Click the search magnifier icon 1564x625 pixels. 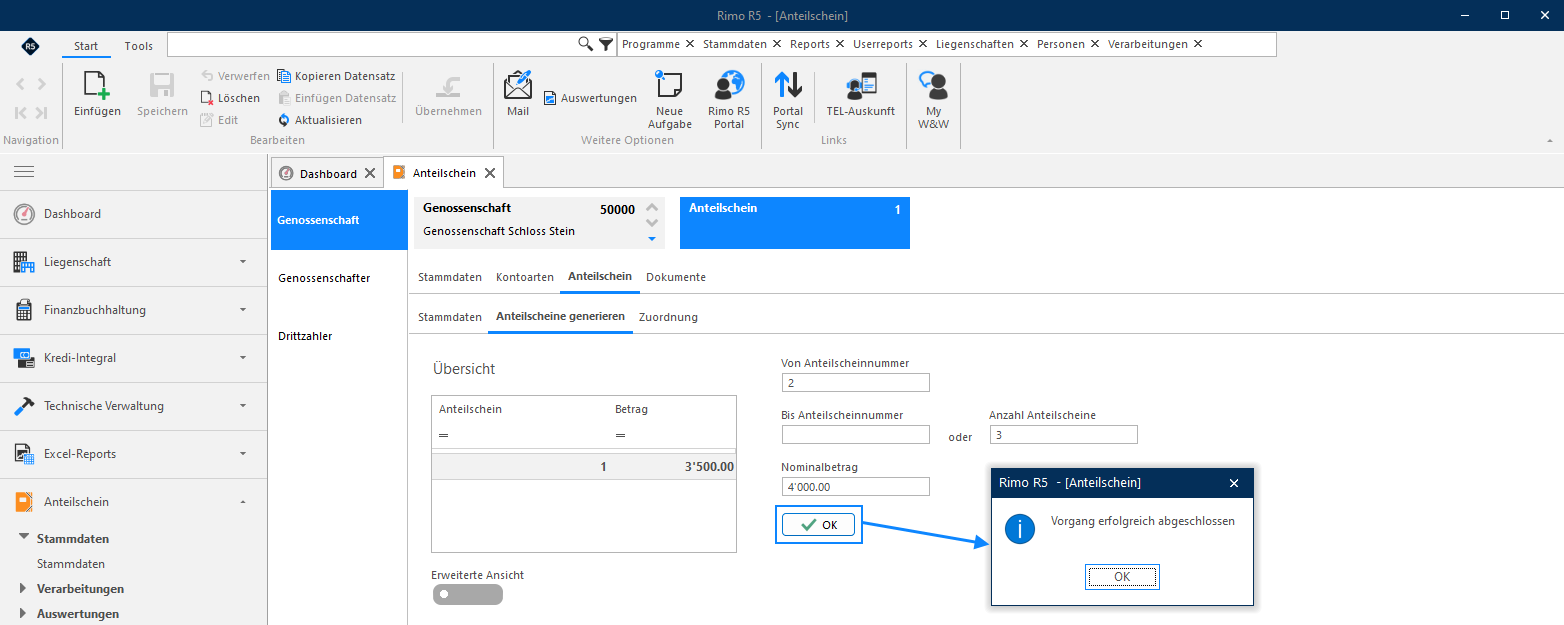586,44
